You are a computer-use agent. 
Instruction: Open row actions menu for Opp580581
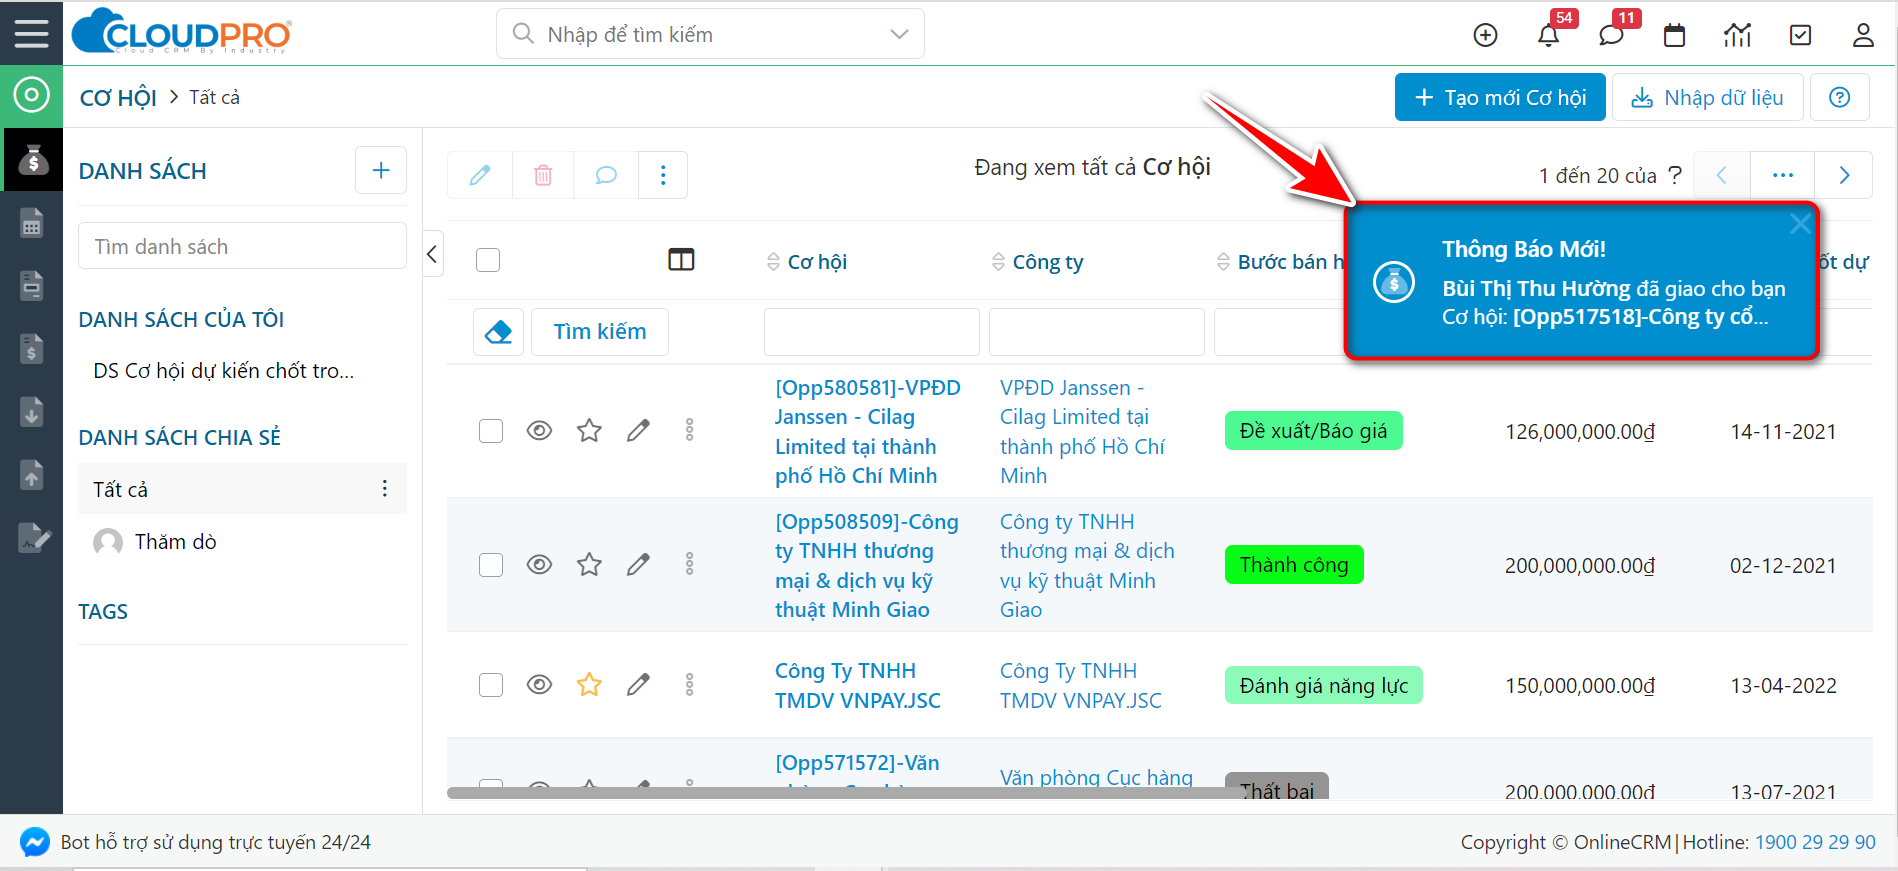689,431
